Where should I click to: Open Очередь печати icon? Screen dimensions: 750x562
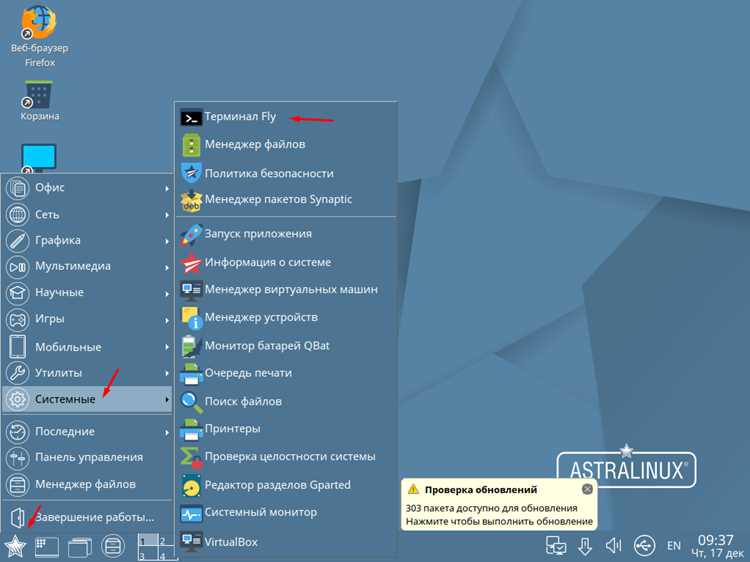tap(191, 374)
